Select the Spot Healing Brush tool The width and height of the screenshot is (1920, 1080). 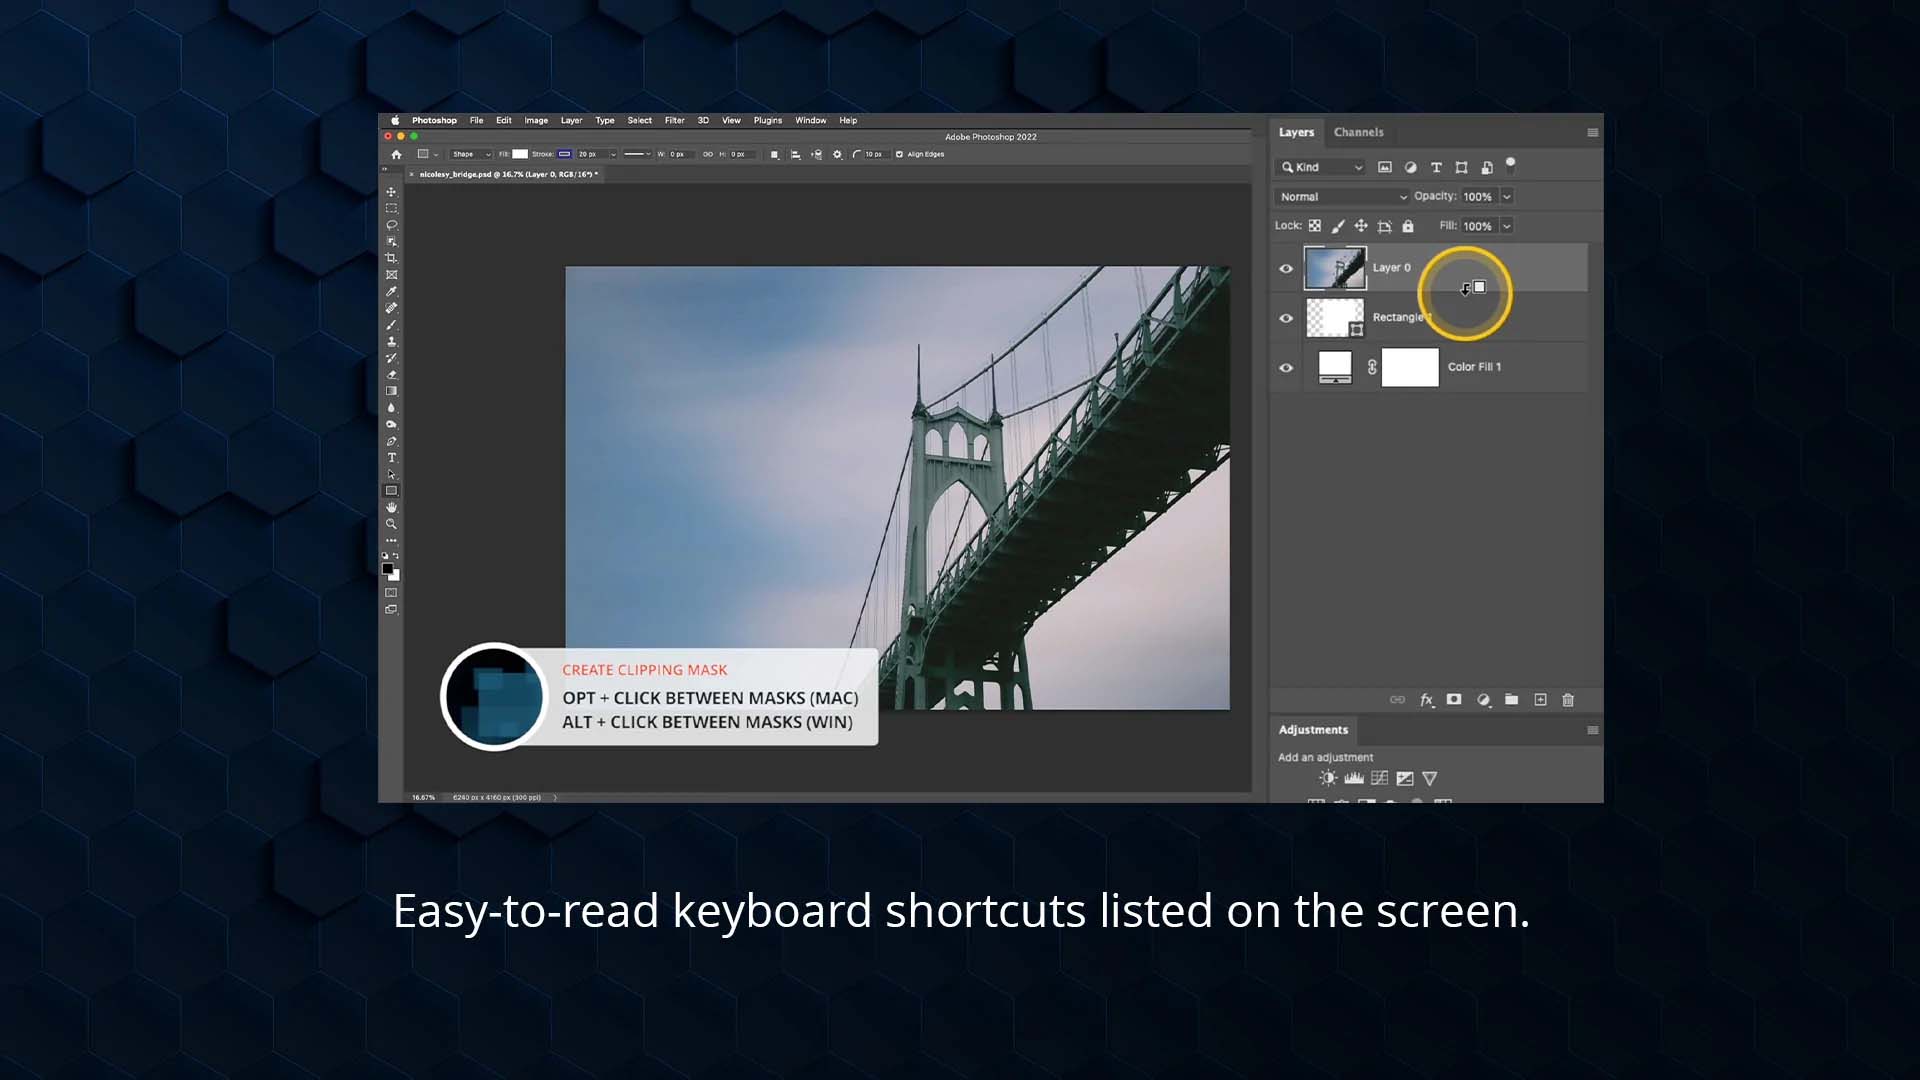tap(391, 308)
